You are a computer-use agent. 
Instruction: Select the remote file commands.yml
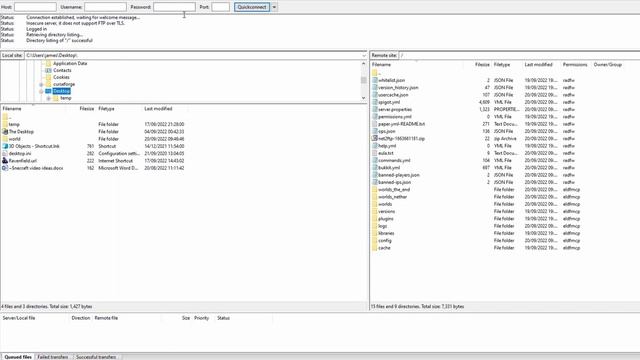point(394,161)
